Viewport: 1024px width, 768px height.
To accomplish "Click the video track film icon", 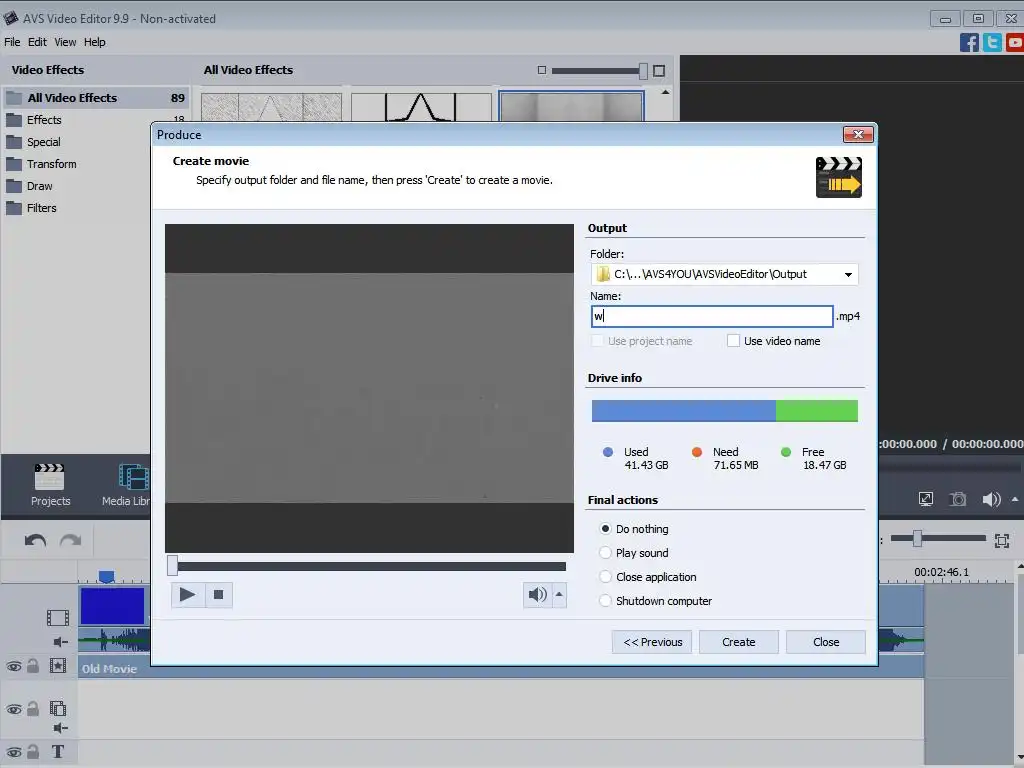I will [57, 617].
